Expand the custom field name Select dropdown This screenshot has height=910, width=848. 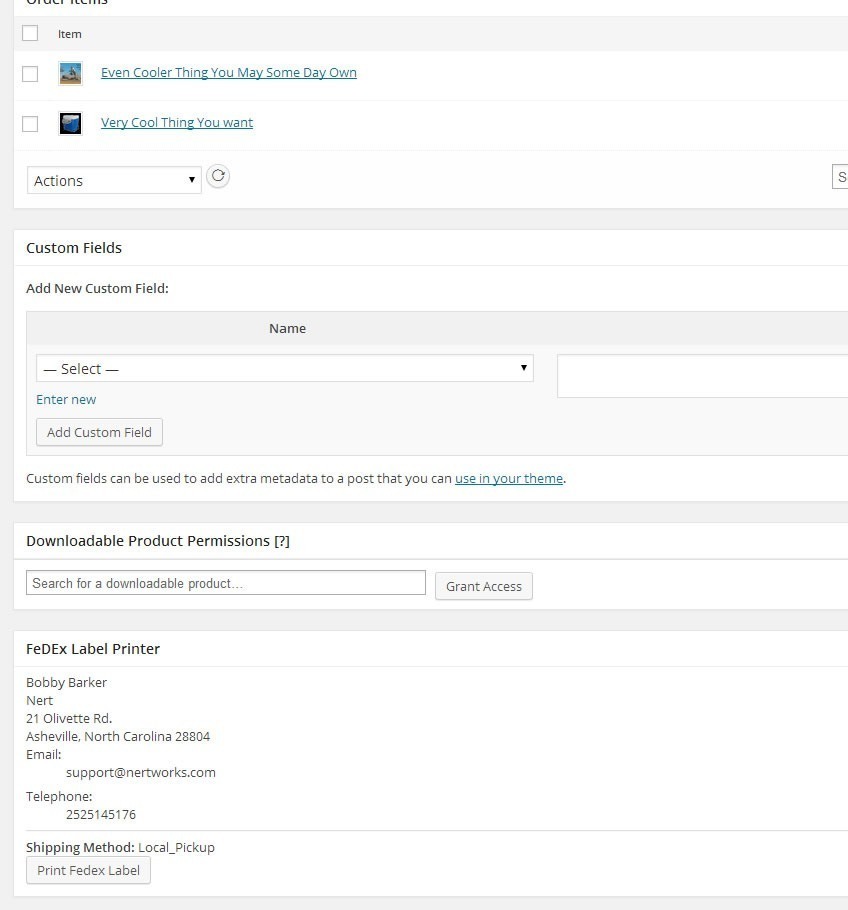click(284, 368)
